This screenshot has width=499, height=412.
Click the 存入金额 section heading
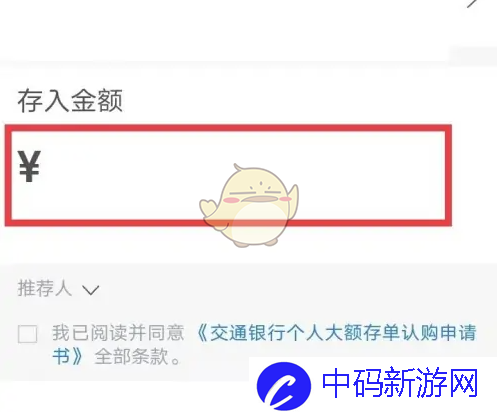70,100
